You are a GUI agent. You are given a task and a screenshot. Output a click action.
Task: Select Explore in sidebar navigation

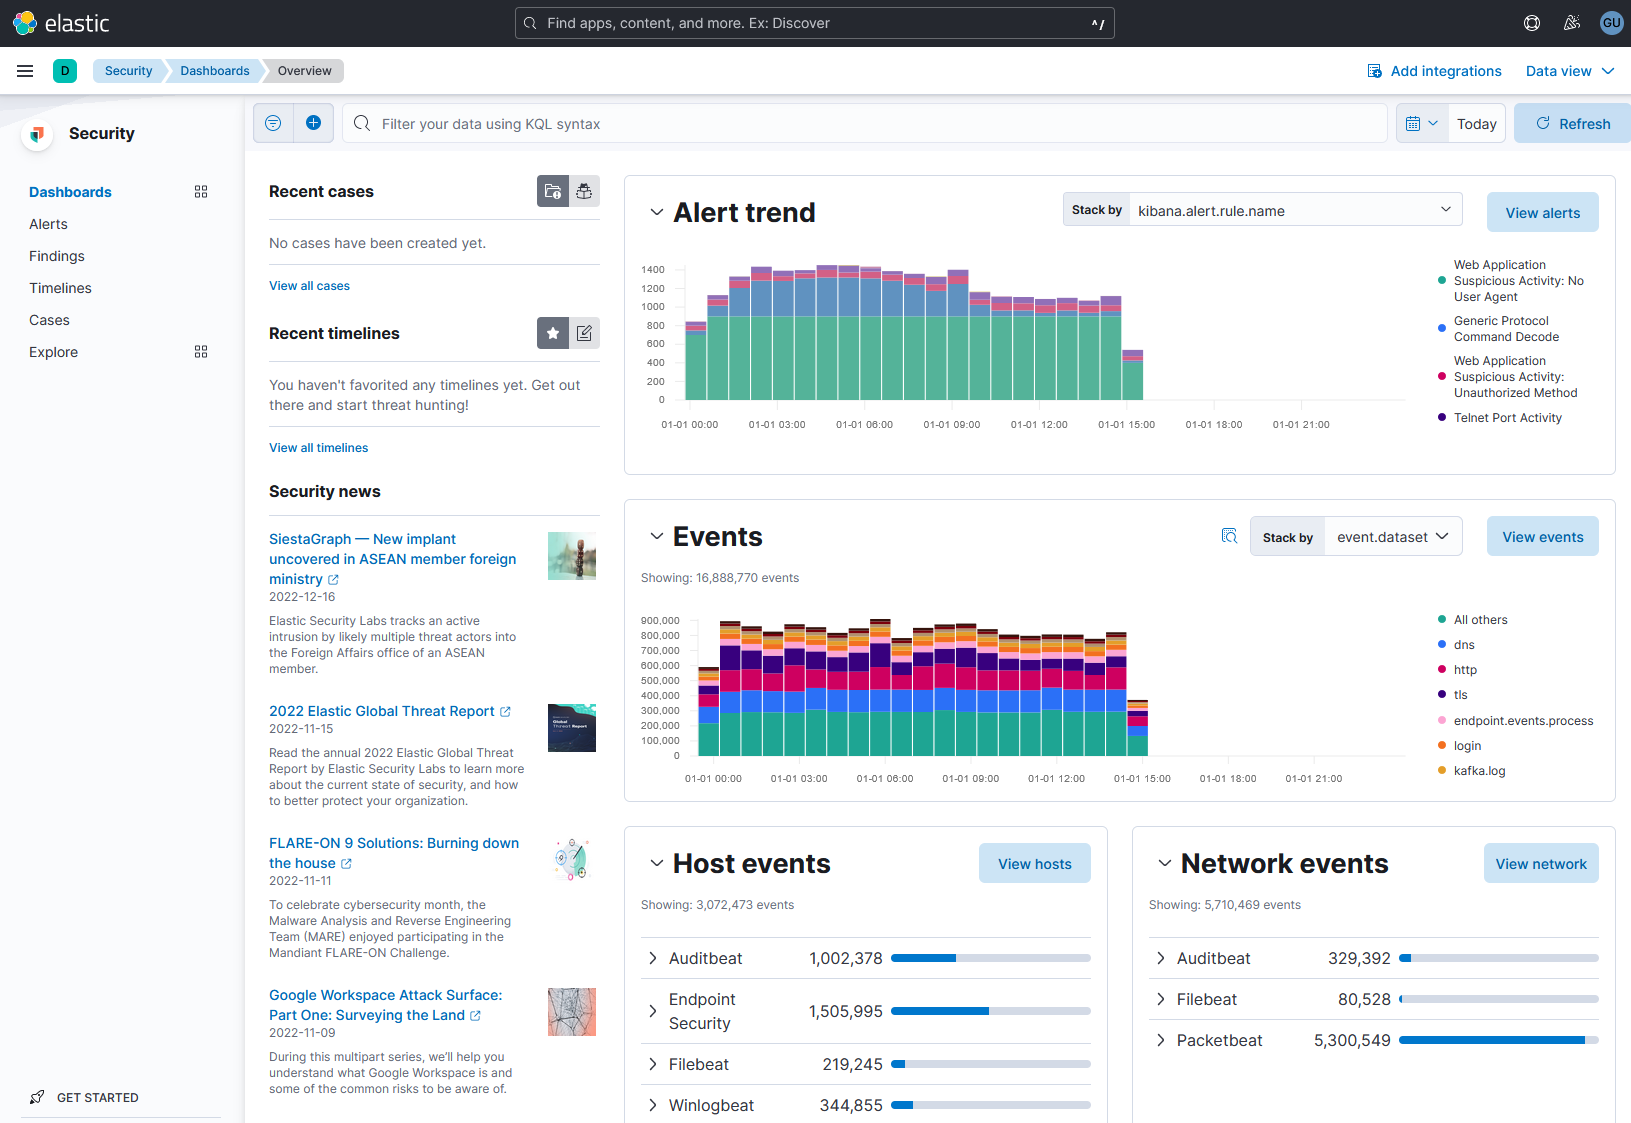click(53, 352)
